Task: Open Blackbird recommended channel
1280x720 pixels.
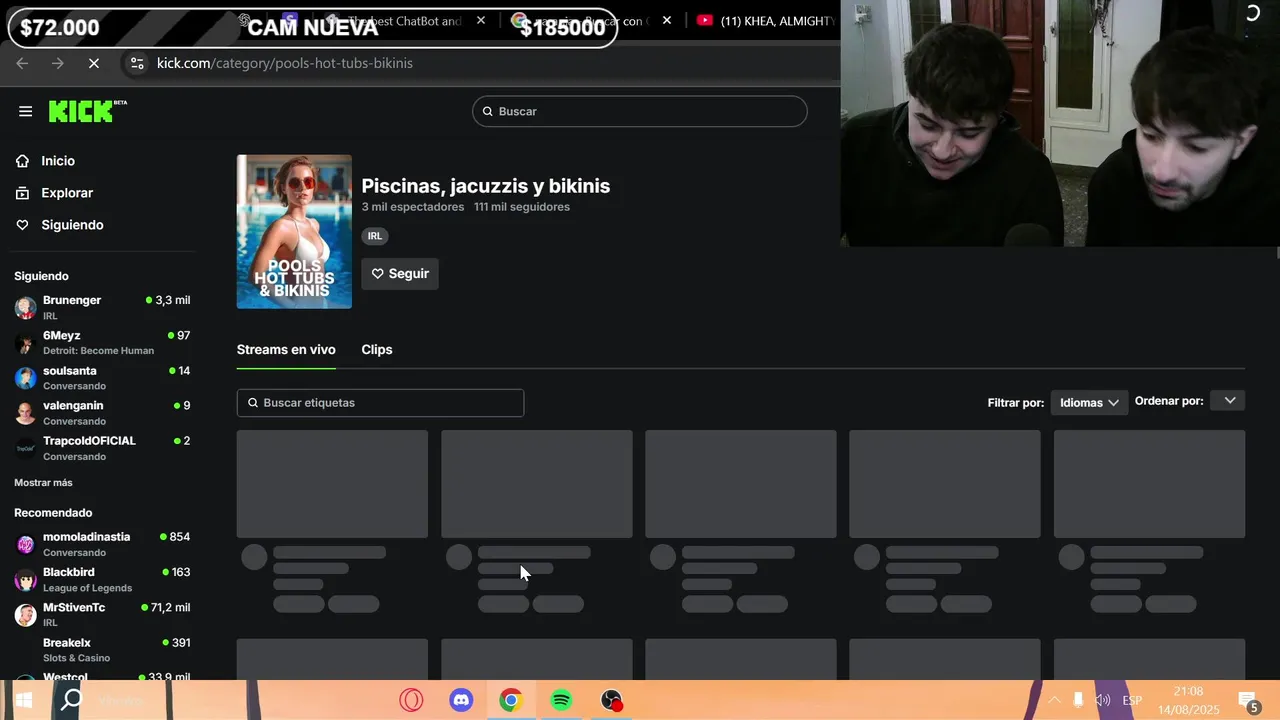Action: (x=102, y=579)
